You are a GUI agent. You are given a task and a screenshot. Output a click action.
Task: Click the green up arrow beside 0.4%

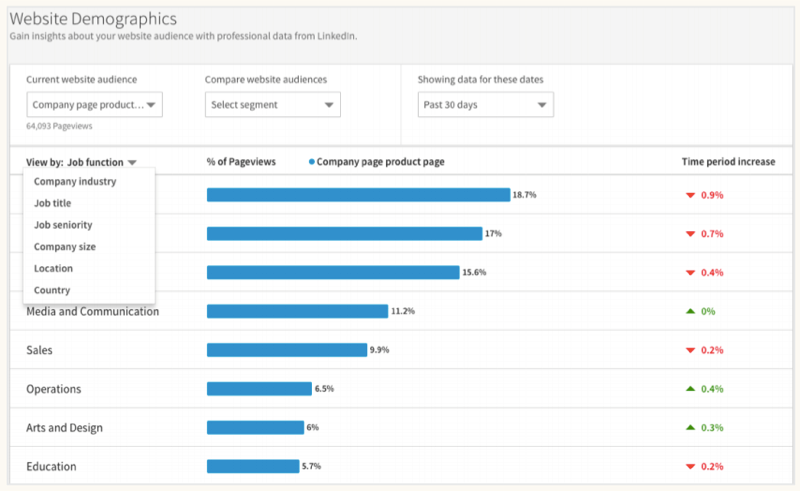coord(690,389)
